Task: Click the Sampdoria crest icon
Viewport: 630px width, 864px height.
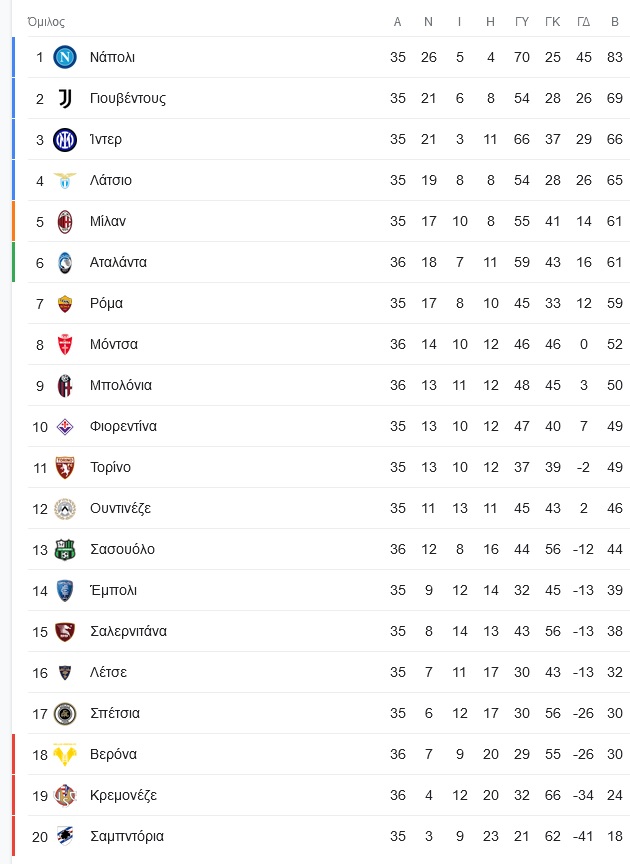Action: 64,836
